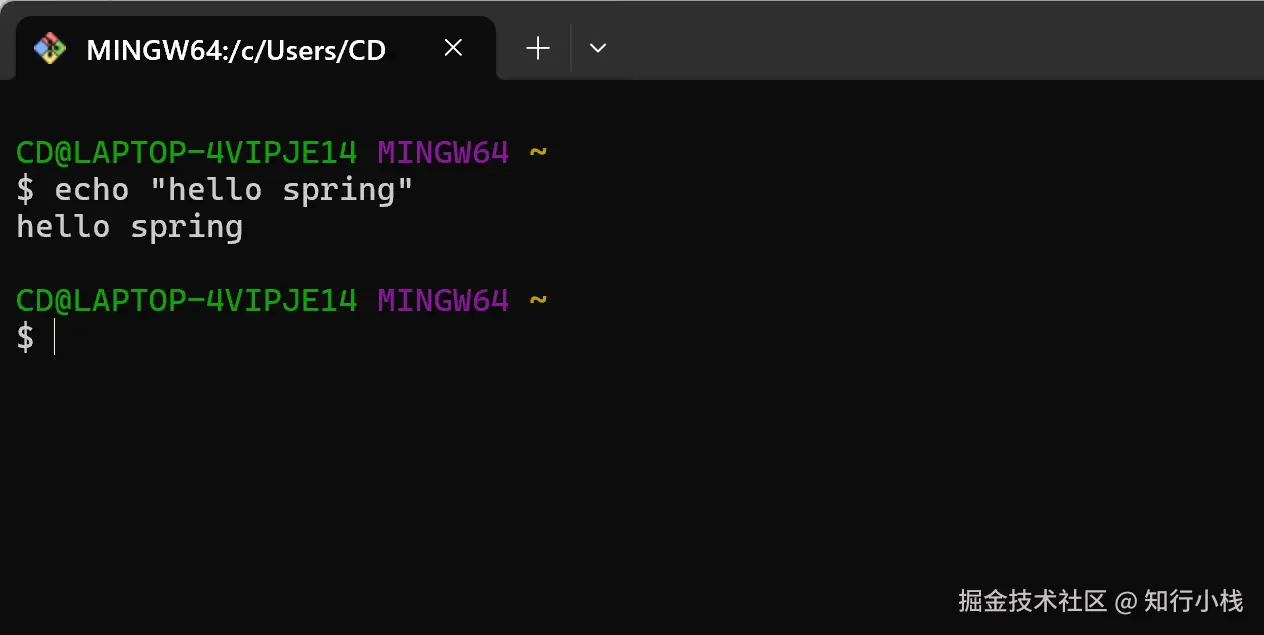1264x635 pixels.
Task: Click the 掘金技术社区 watermark text
Action: pos(1032,601)
